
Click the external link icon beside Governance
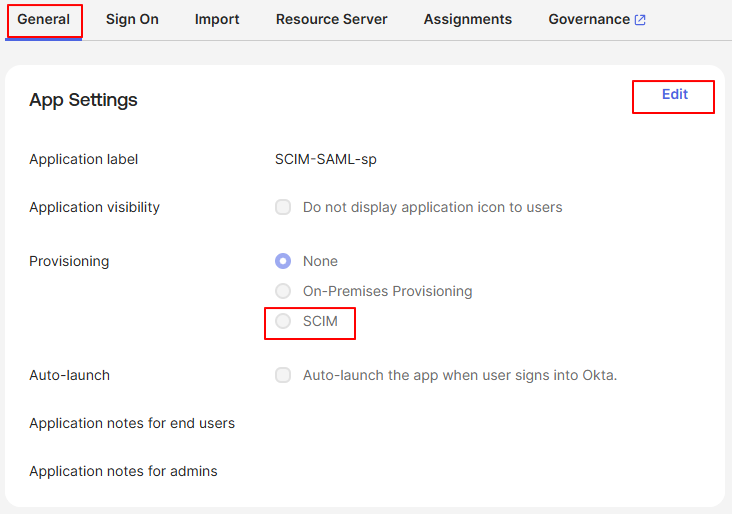[640, 20]
